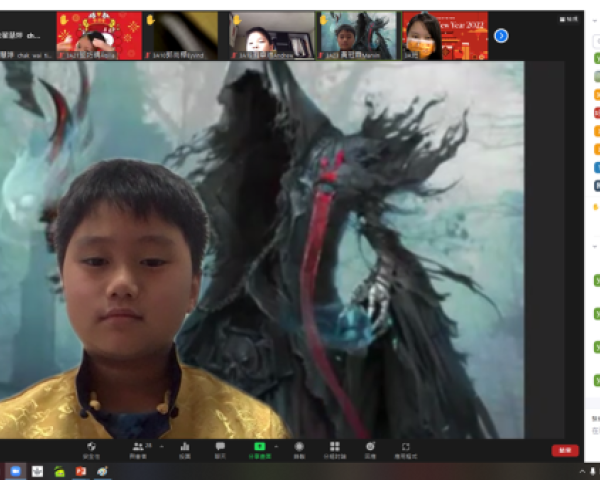Expand the arrow next to Participants
The image size is (600, 480).
tap(161, 446)
